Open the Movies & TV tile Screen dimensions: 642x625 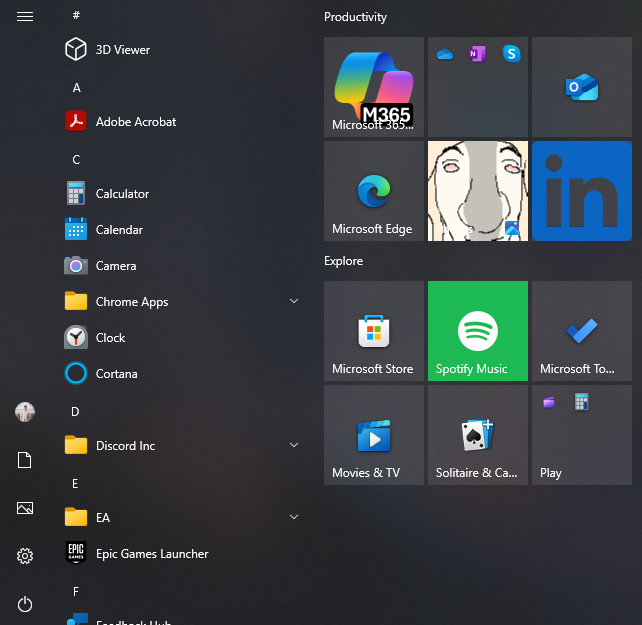(374, 435)
